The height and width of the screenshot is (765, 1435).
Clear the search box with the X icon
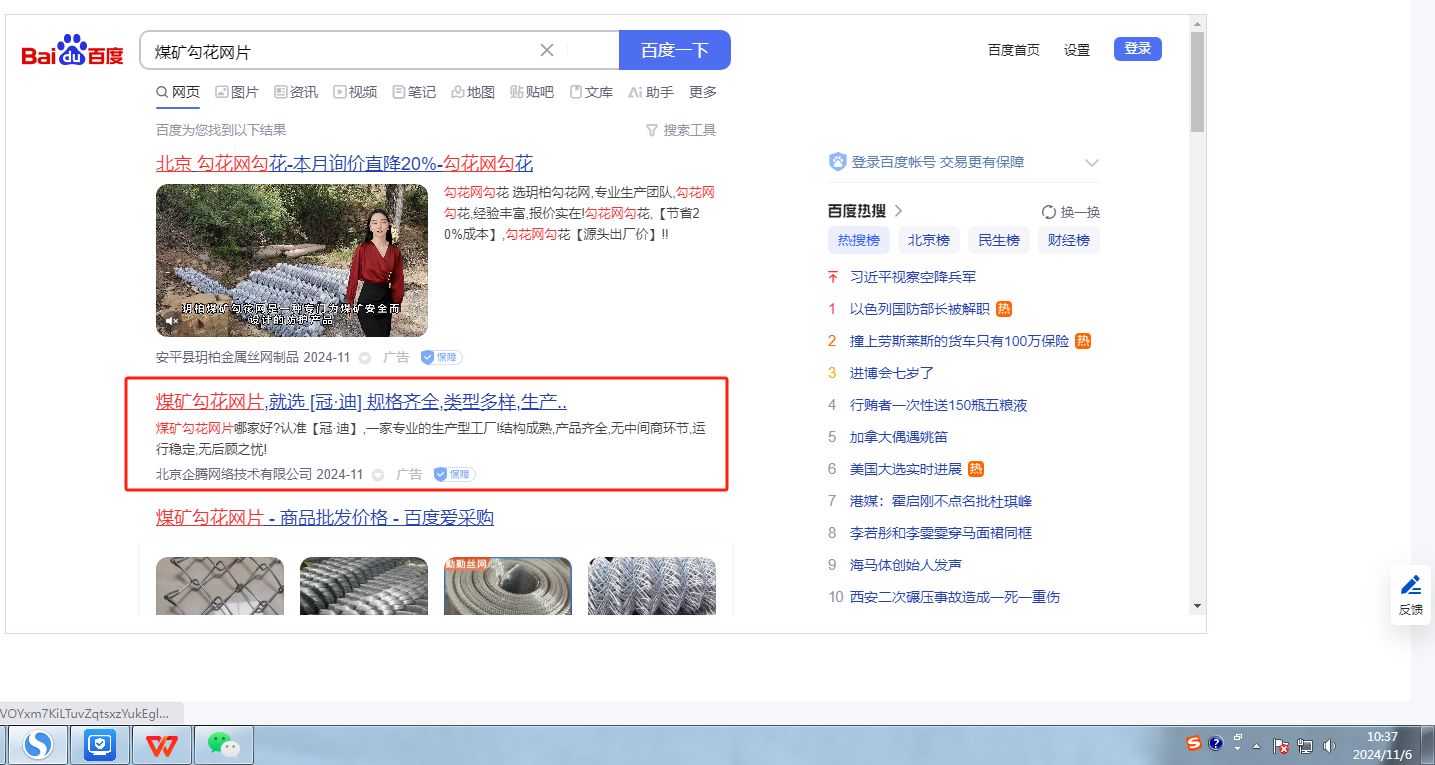pos(547,50)
